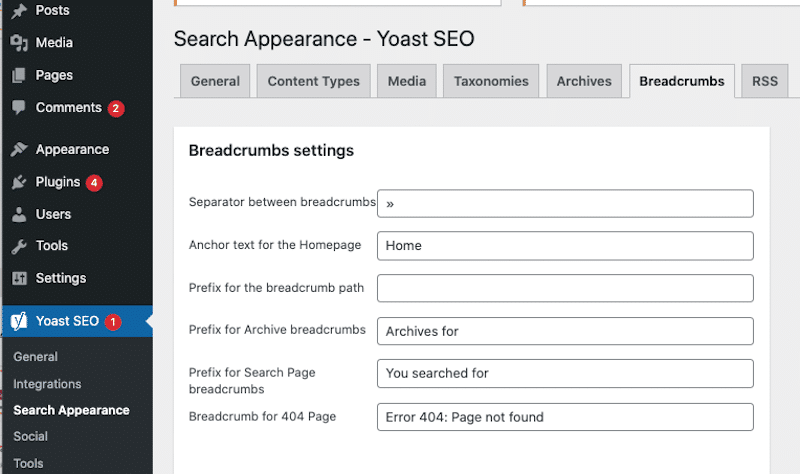
Task: Open Tools via the wrench icon
Action: [19, 246]
